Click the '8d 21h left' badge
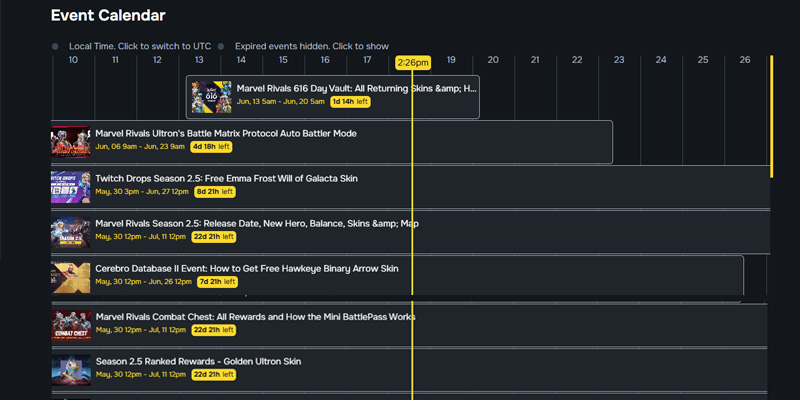The image size is (800, 400). point(215,192)
